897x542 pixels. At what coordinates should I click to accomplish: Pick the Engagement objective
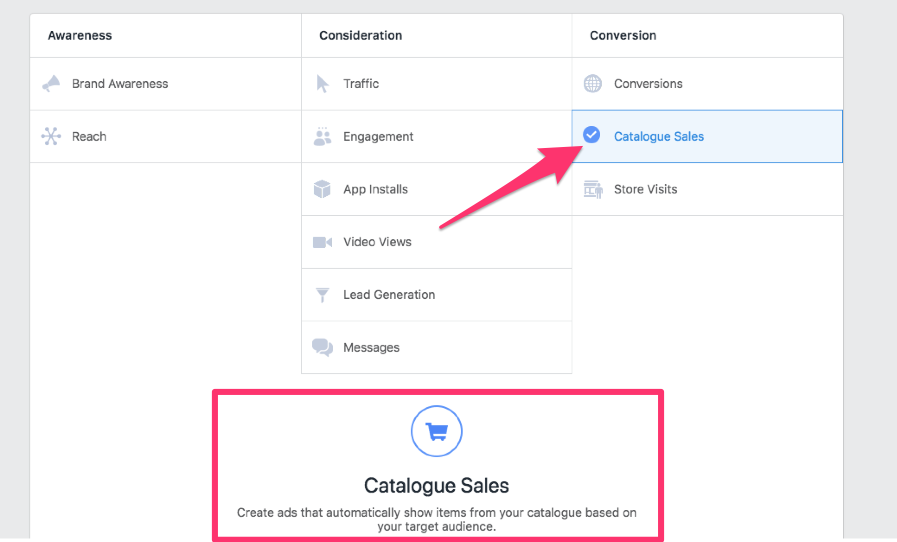tap(378, 137)
